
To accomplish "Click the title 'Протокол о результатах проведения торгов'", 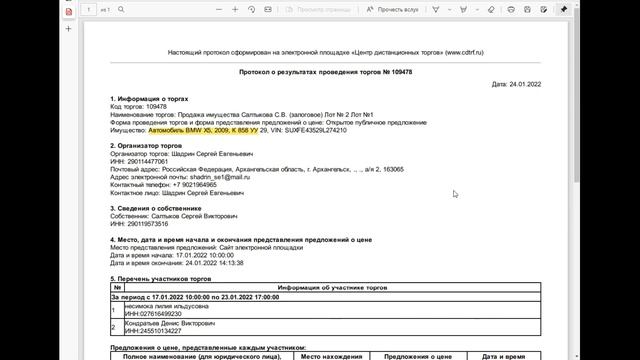I will pos(325,72).
